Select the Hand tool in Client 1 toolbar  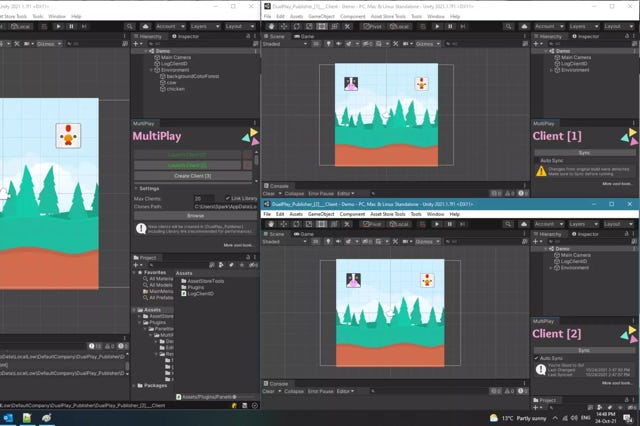pyautogui.click(x=271, y=27)
